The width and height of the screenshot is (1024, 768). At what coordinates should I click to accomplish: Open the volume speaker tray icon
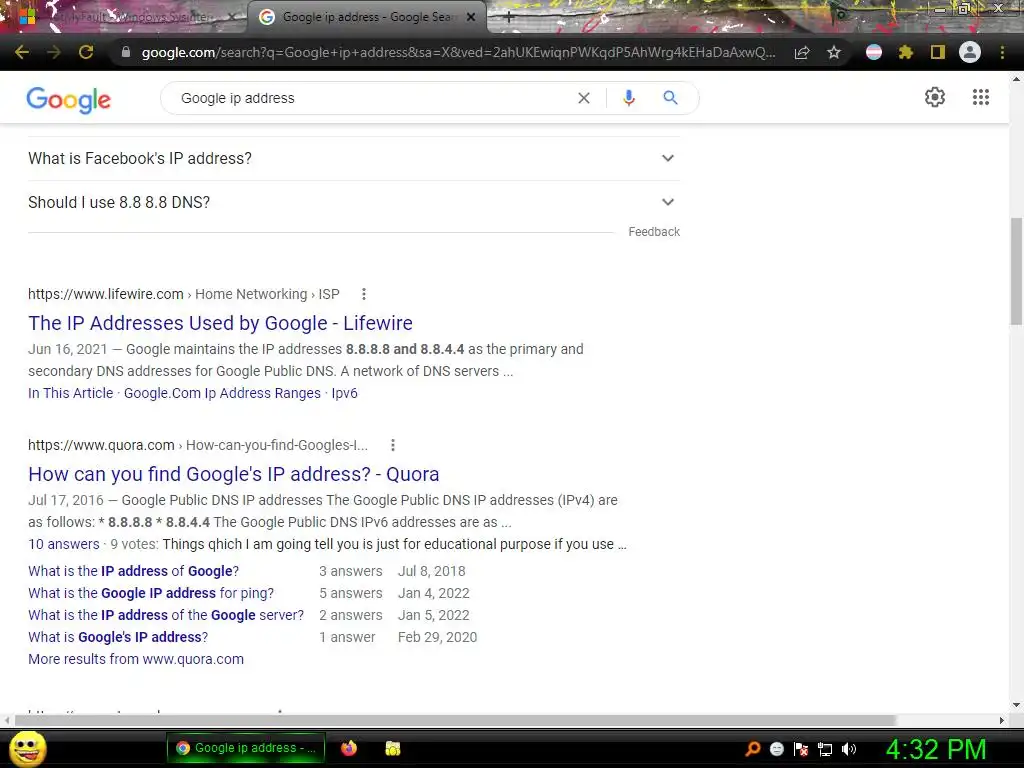click(x=849, y=749)
